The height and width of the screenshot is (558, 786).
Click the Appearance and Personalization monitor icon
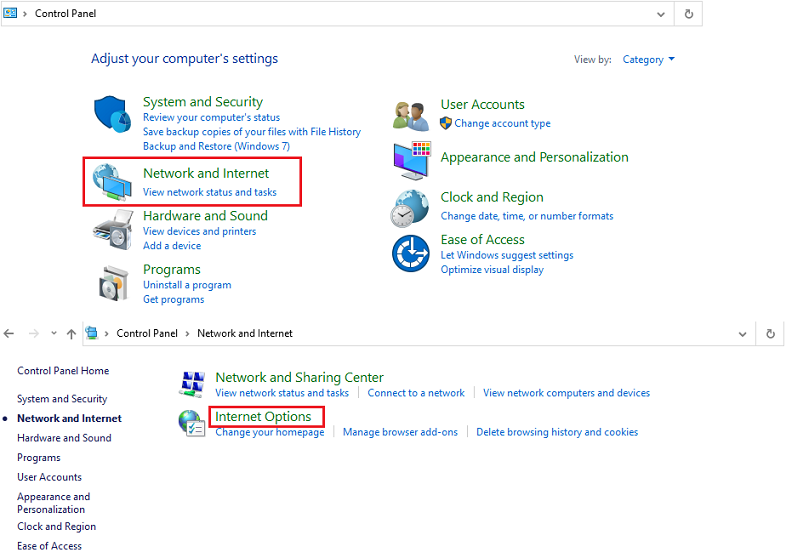(x=412, y=160)
